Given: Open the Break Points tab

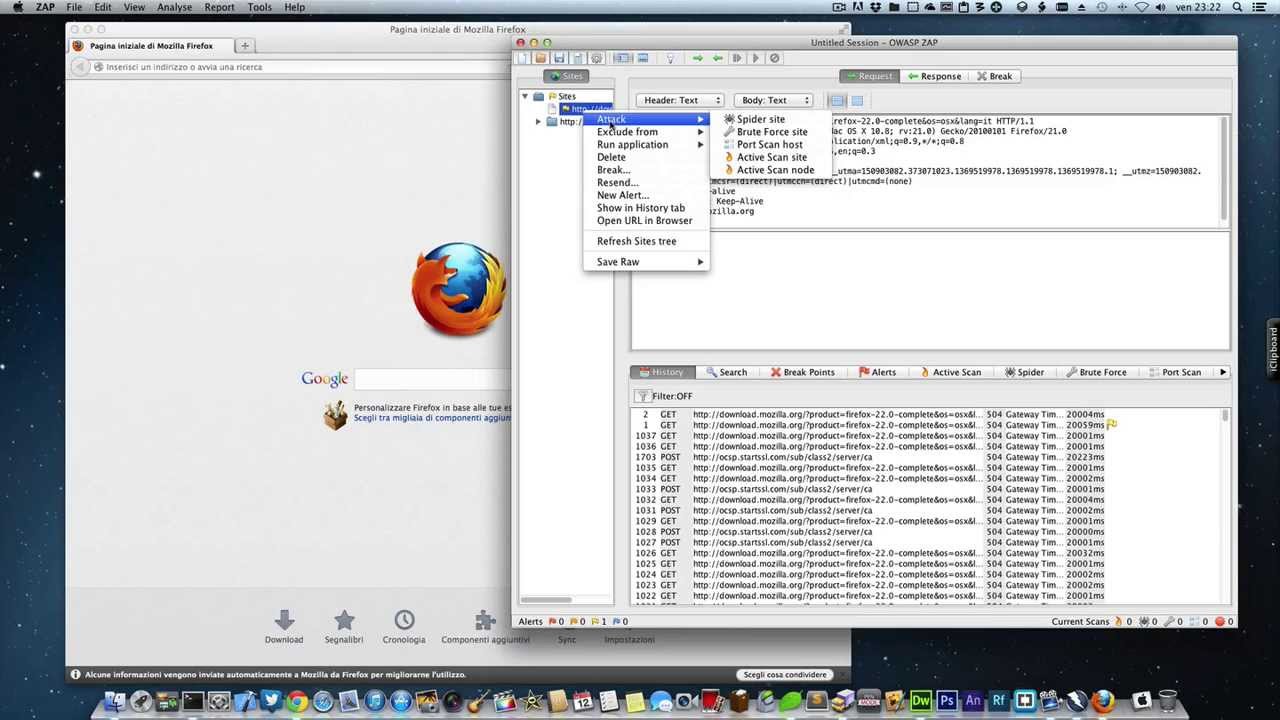Looking at the screenshot, I should pyautogui.click(x=802, y=372).
